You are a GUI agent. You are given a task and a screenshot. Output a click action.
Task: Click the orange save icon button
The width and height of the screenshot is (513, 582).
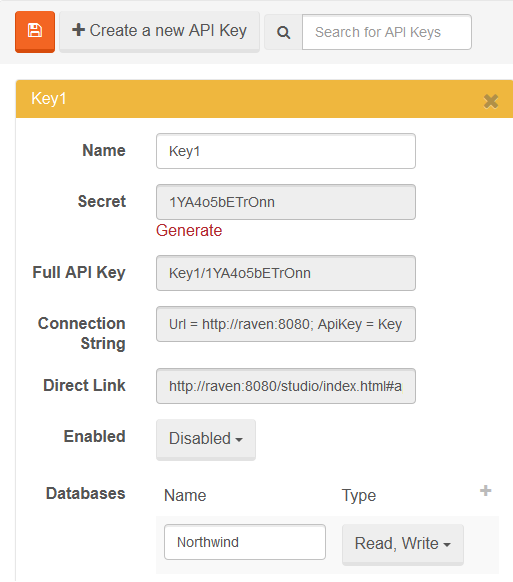coord(35,32)
